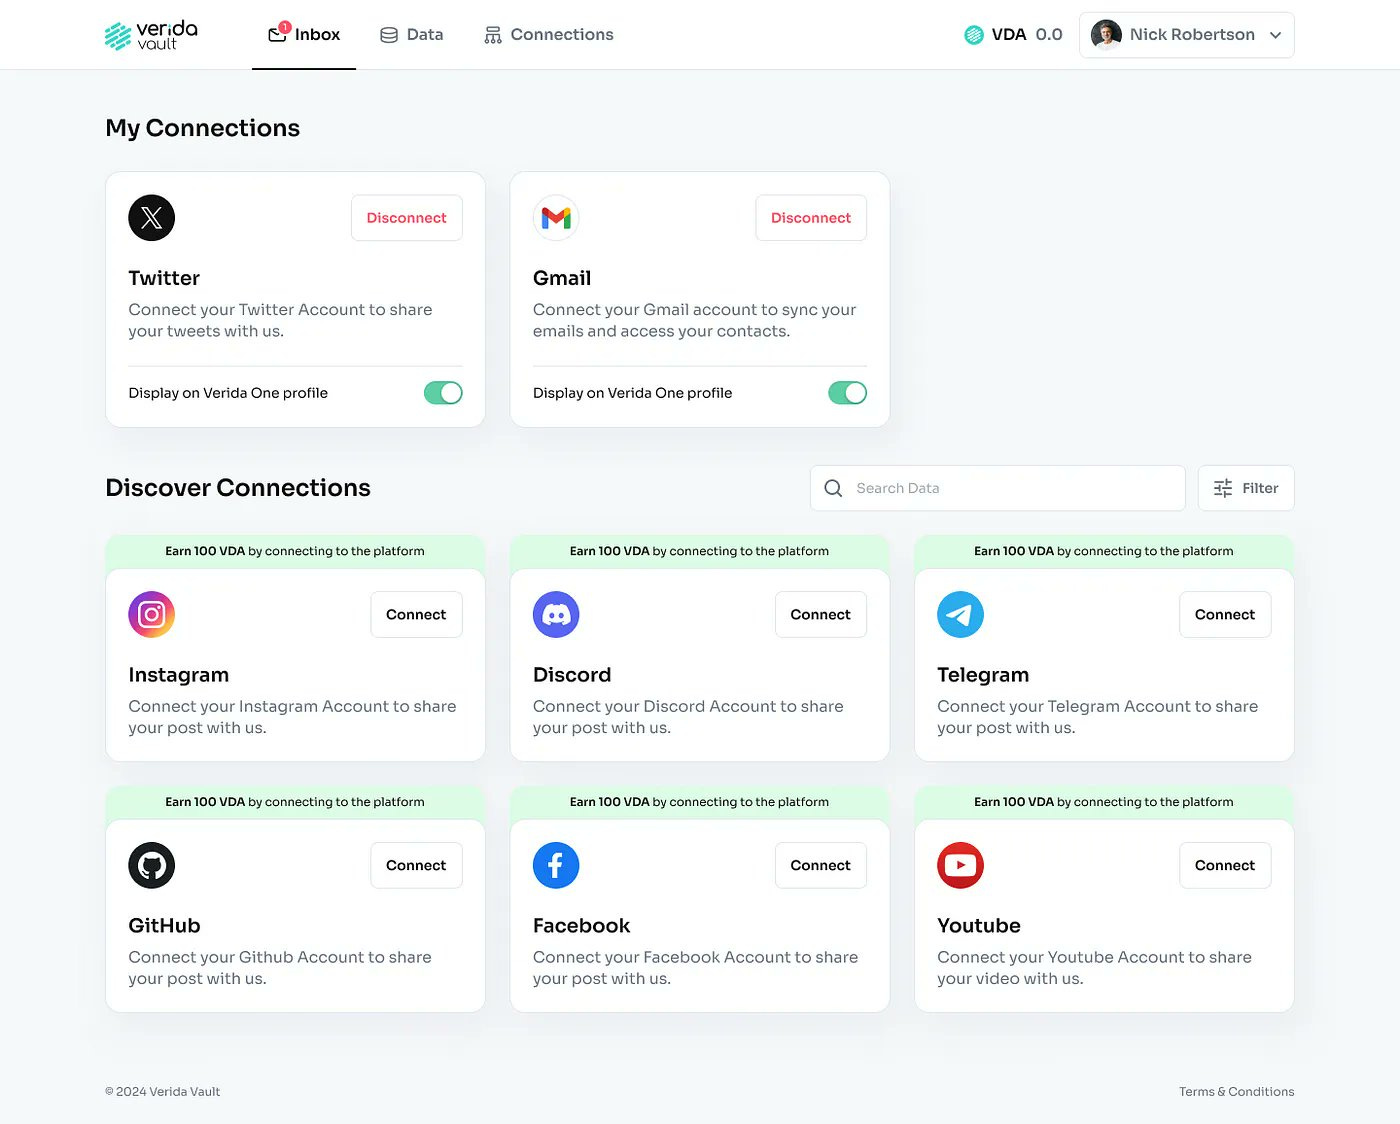Screen dimensions: 1400x1124
Task: Click the Instagram card title
Action: point(179,675)
